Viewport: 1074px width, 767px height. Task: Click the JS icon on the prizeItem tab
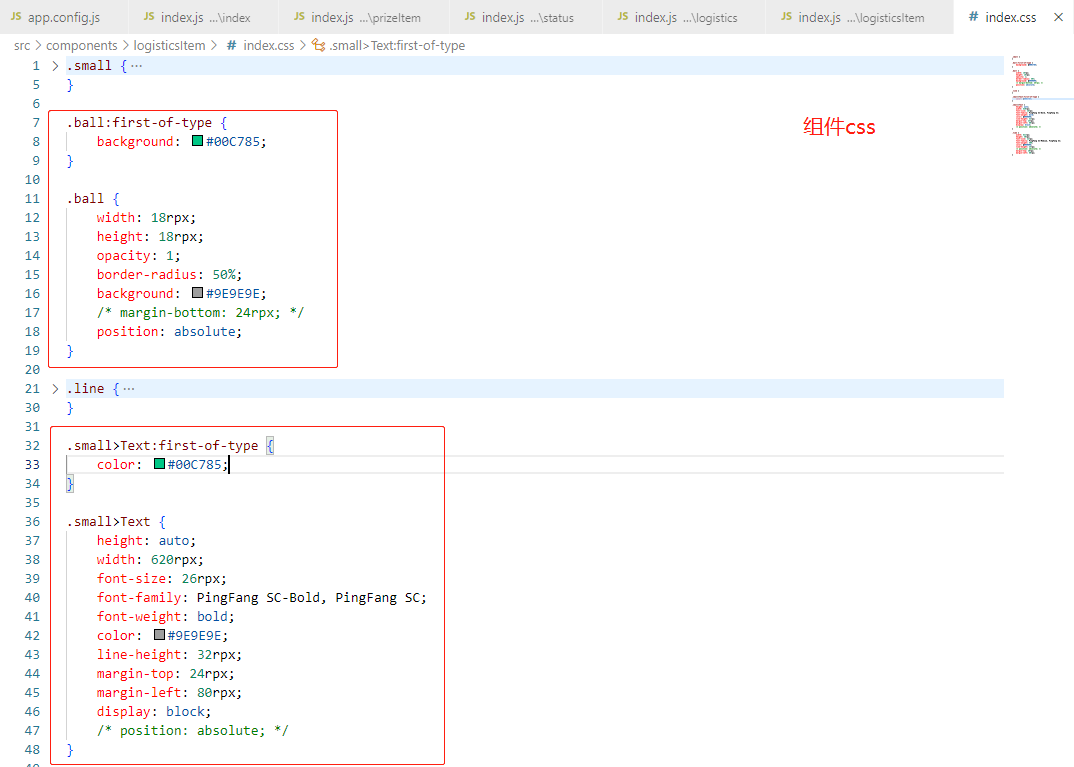(299, 16)
